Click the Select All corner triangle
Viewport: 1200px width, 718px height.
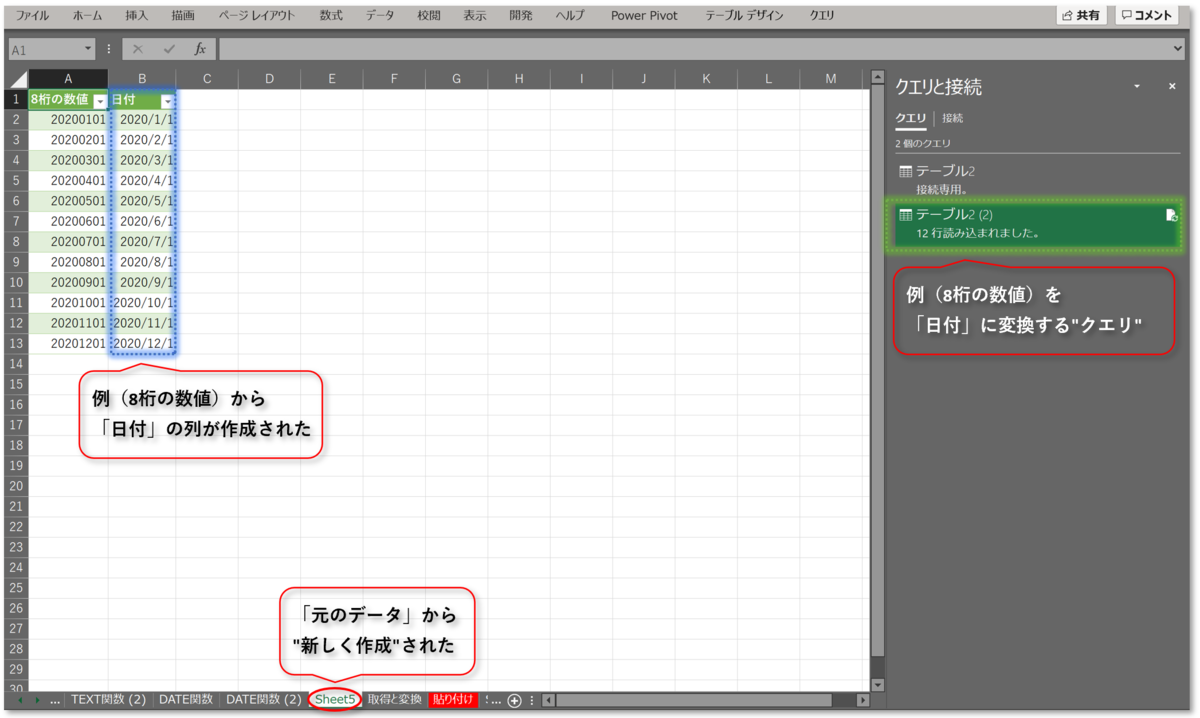point(17,79)
